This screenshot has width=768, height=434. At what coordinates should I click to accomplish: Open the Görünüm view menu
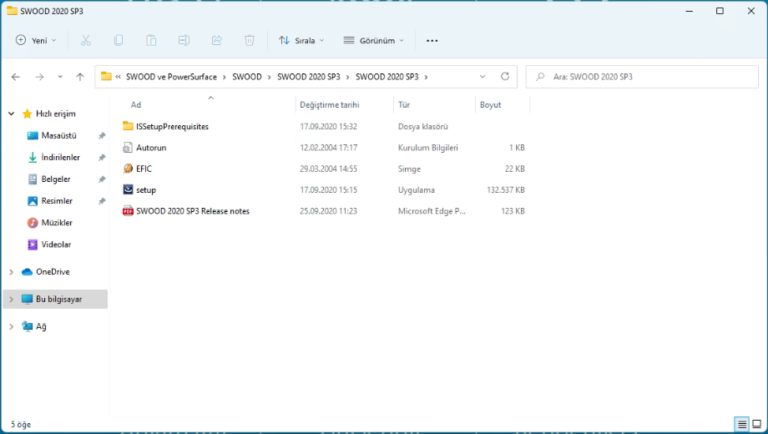coord(374,40)
